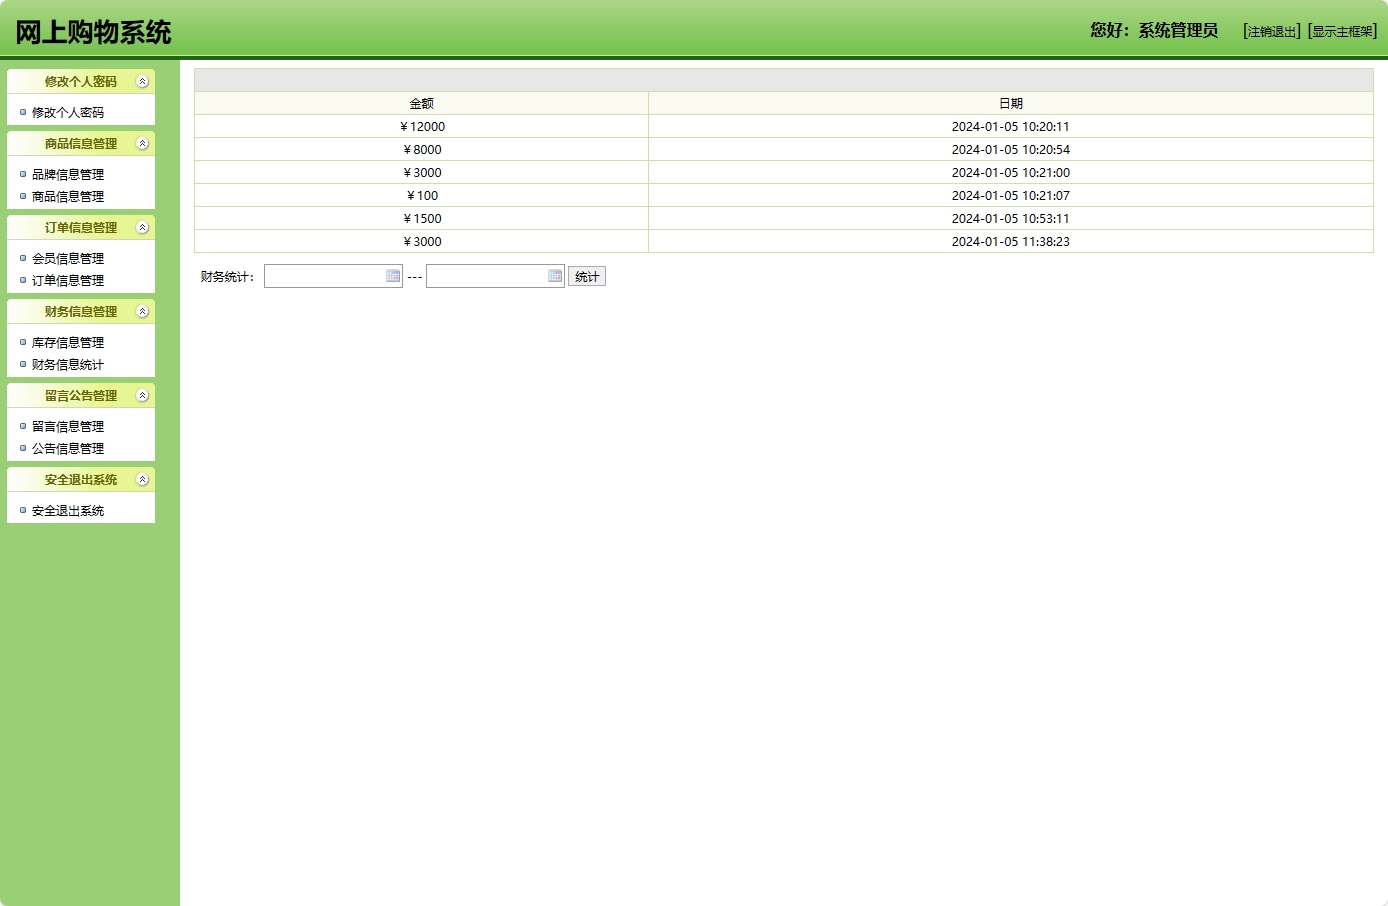The height and width of the screenshot is (906, 1388).
Task: Click the 财务统计 label
Action: [228, 277]
